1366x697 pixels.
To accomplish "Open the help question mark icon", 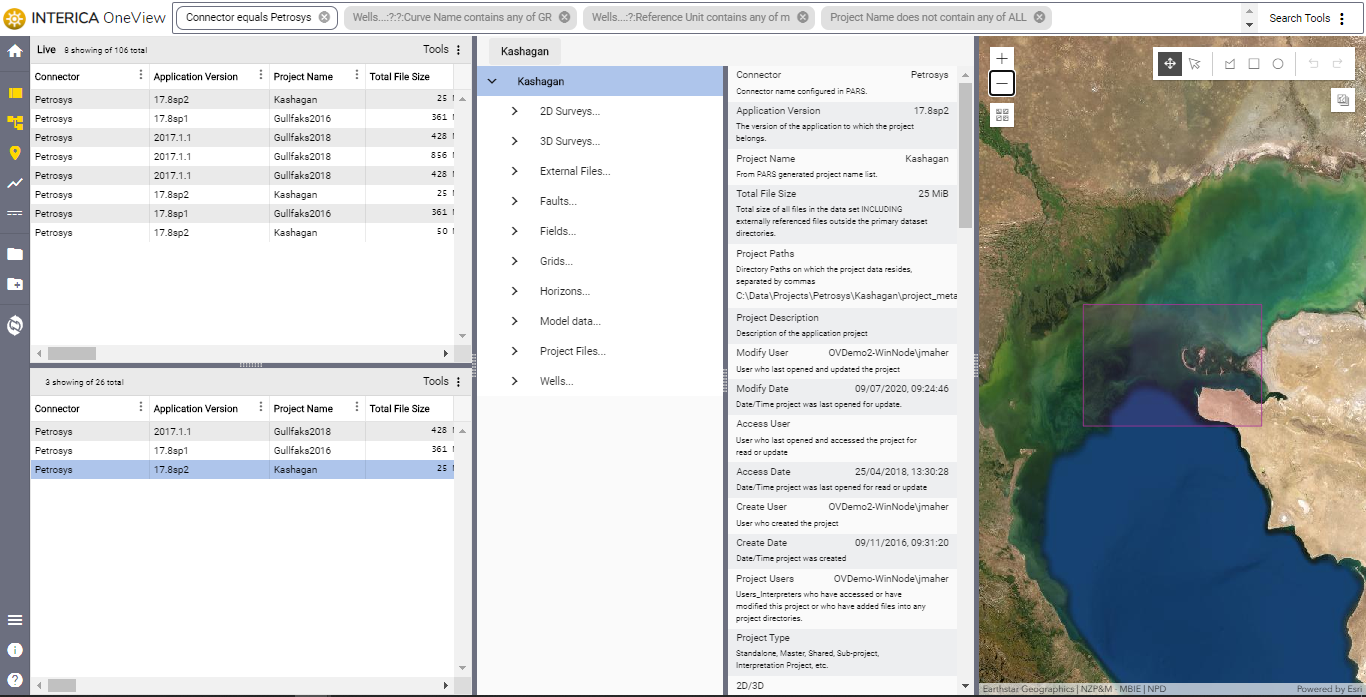I will click(15, 680).
